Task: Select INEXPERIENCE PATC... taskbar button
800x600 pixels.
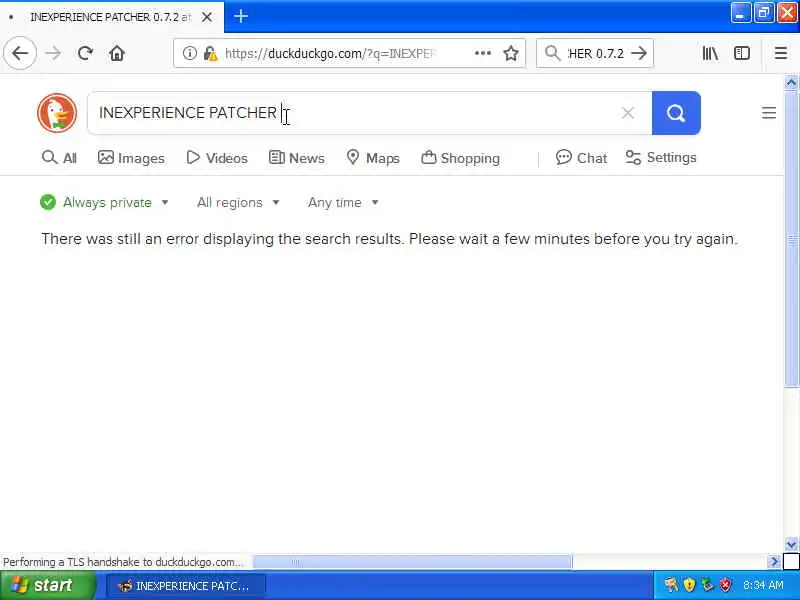Action: click(x=184, y=586)
